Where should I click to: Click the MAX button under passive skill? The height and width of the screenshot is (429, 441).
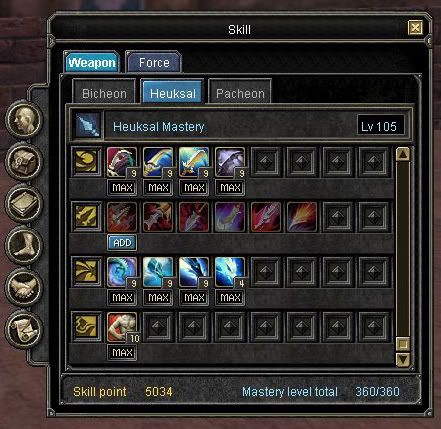(122, 353)
